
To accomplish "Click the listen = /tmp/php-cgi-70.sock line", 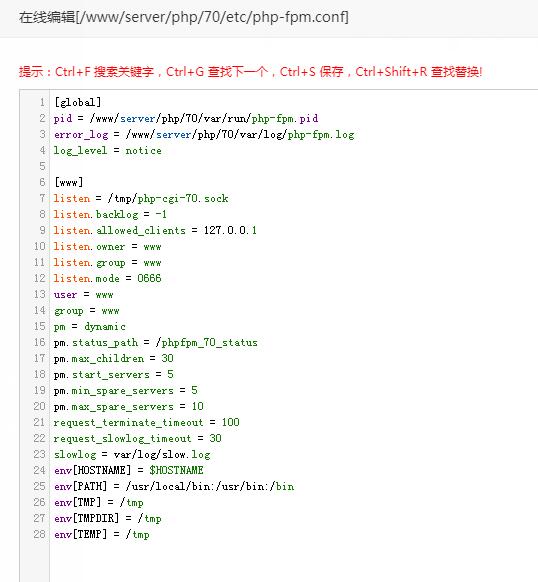I will coord(141,198).
